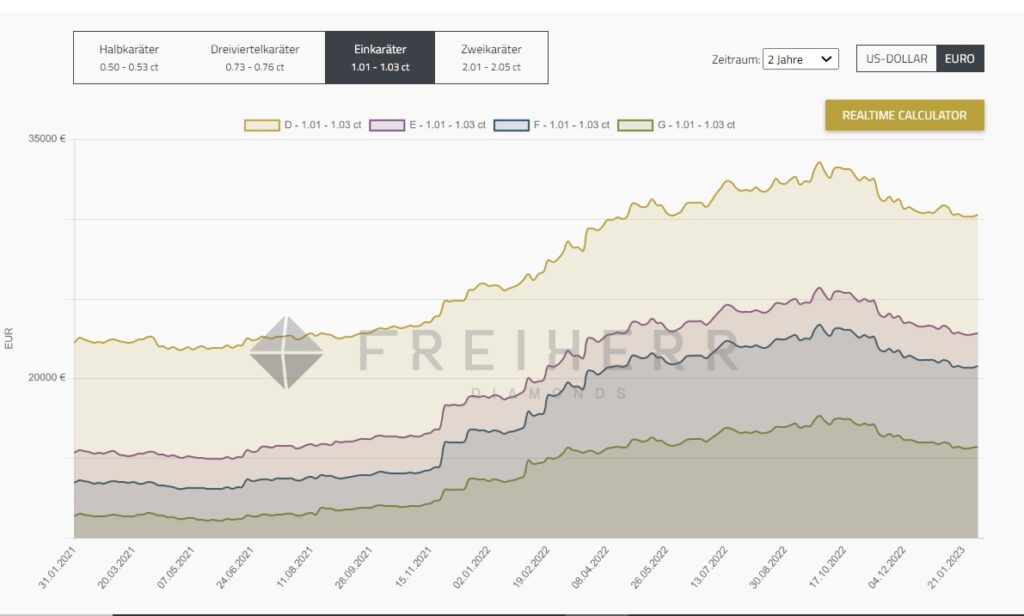The image size is (1024, 616).
Task: Open the Zeitraum dropdown
Action: click(x=800, y=59)
